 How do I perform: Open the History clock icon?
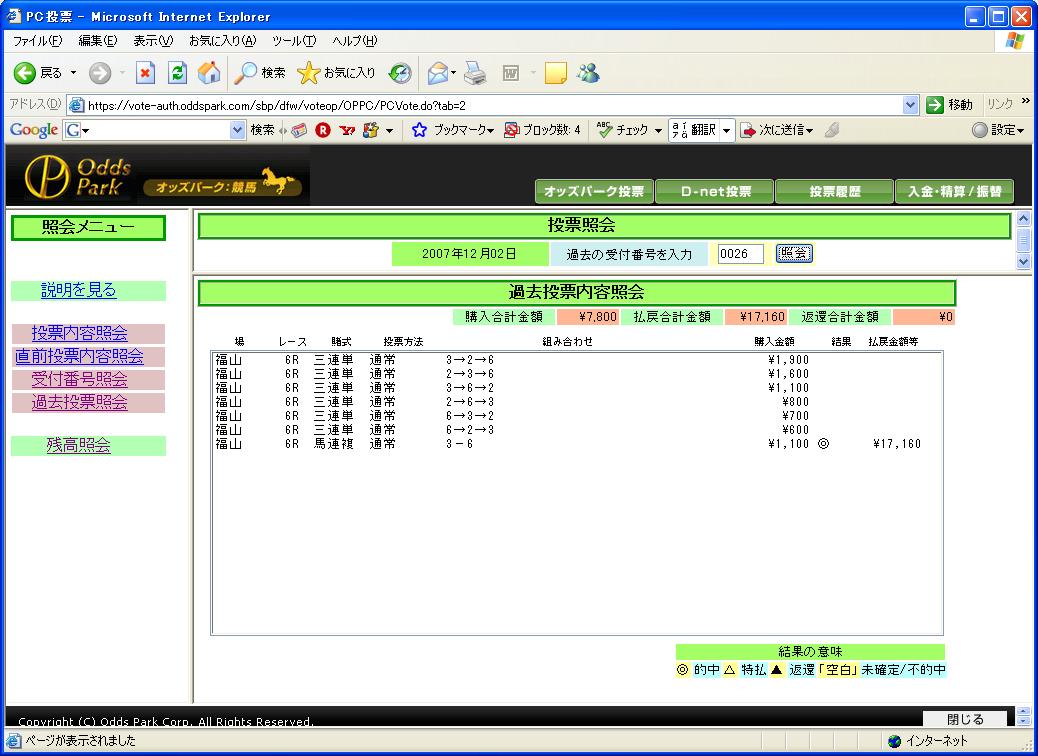(x=400, y=73)
